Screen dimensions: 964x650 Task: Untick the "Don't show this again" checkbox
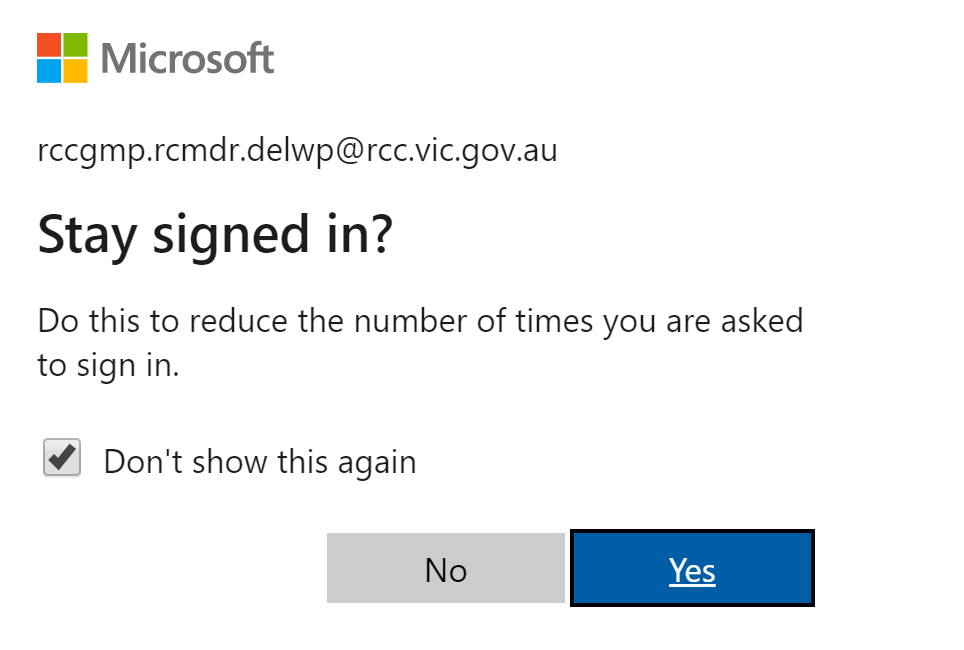[62, 458]
